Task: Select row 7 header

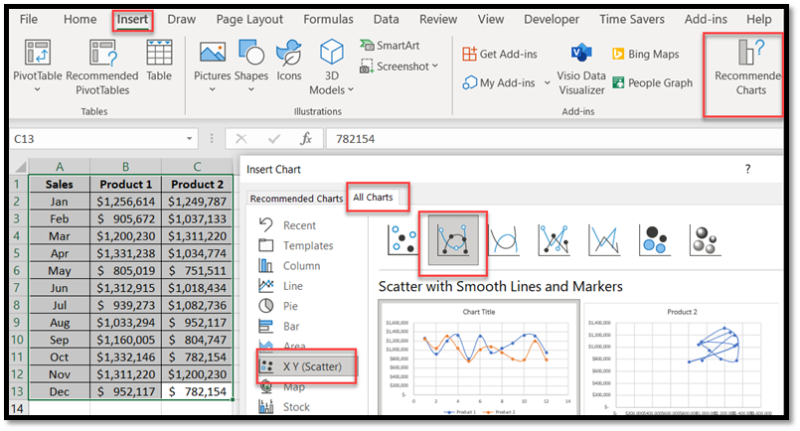Action: coord(17,288)
